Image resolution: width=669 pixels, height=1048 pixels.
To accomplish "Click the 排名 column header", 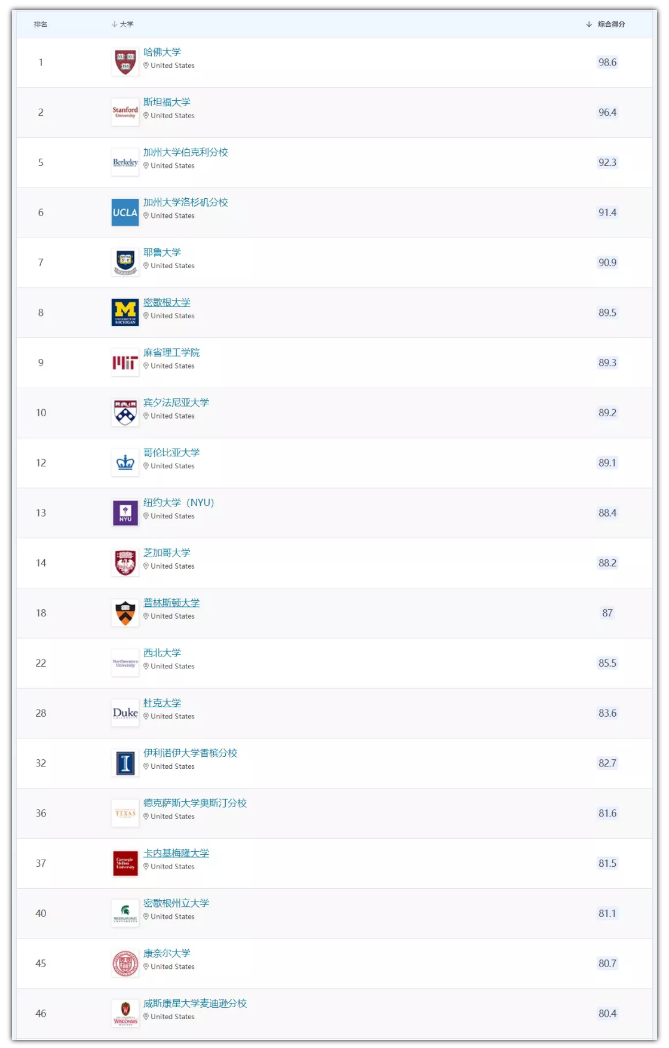I will tap(41, 24).
